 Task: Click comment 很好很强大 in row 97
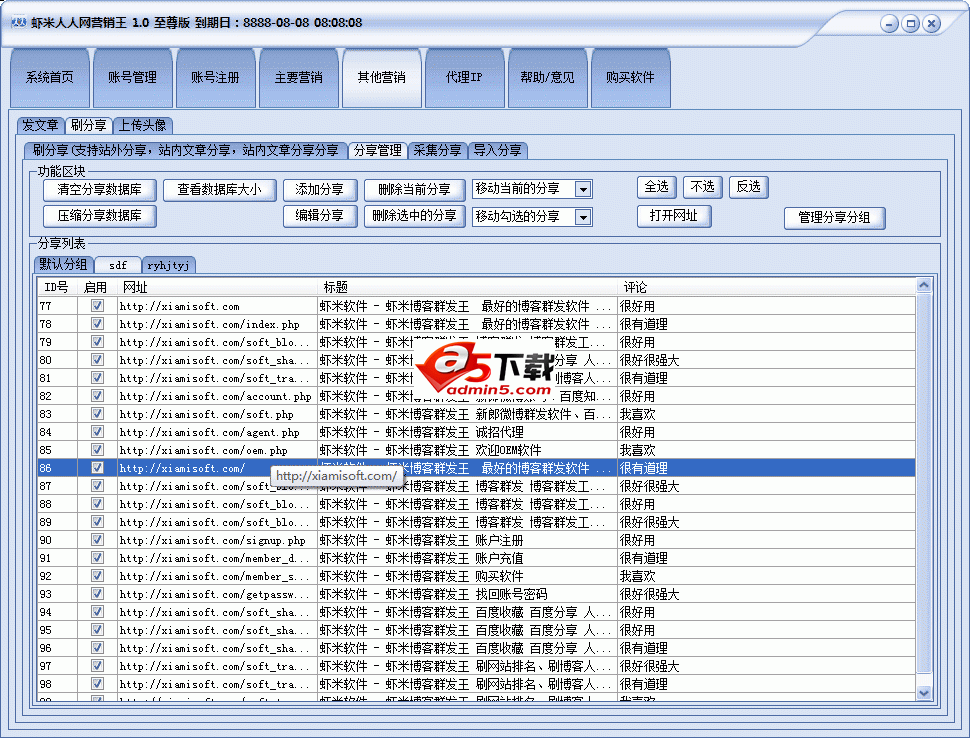click(x=650, y=666)
